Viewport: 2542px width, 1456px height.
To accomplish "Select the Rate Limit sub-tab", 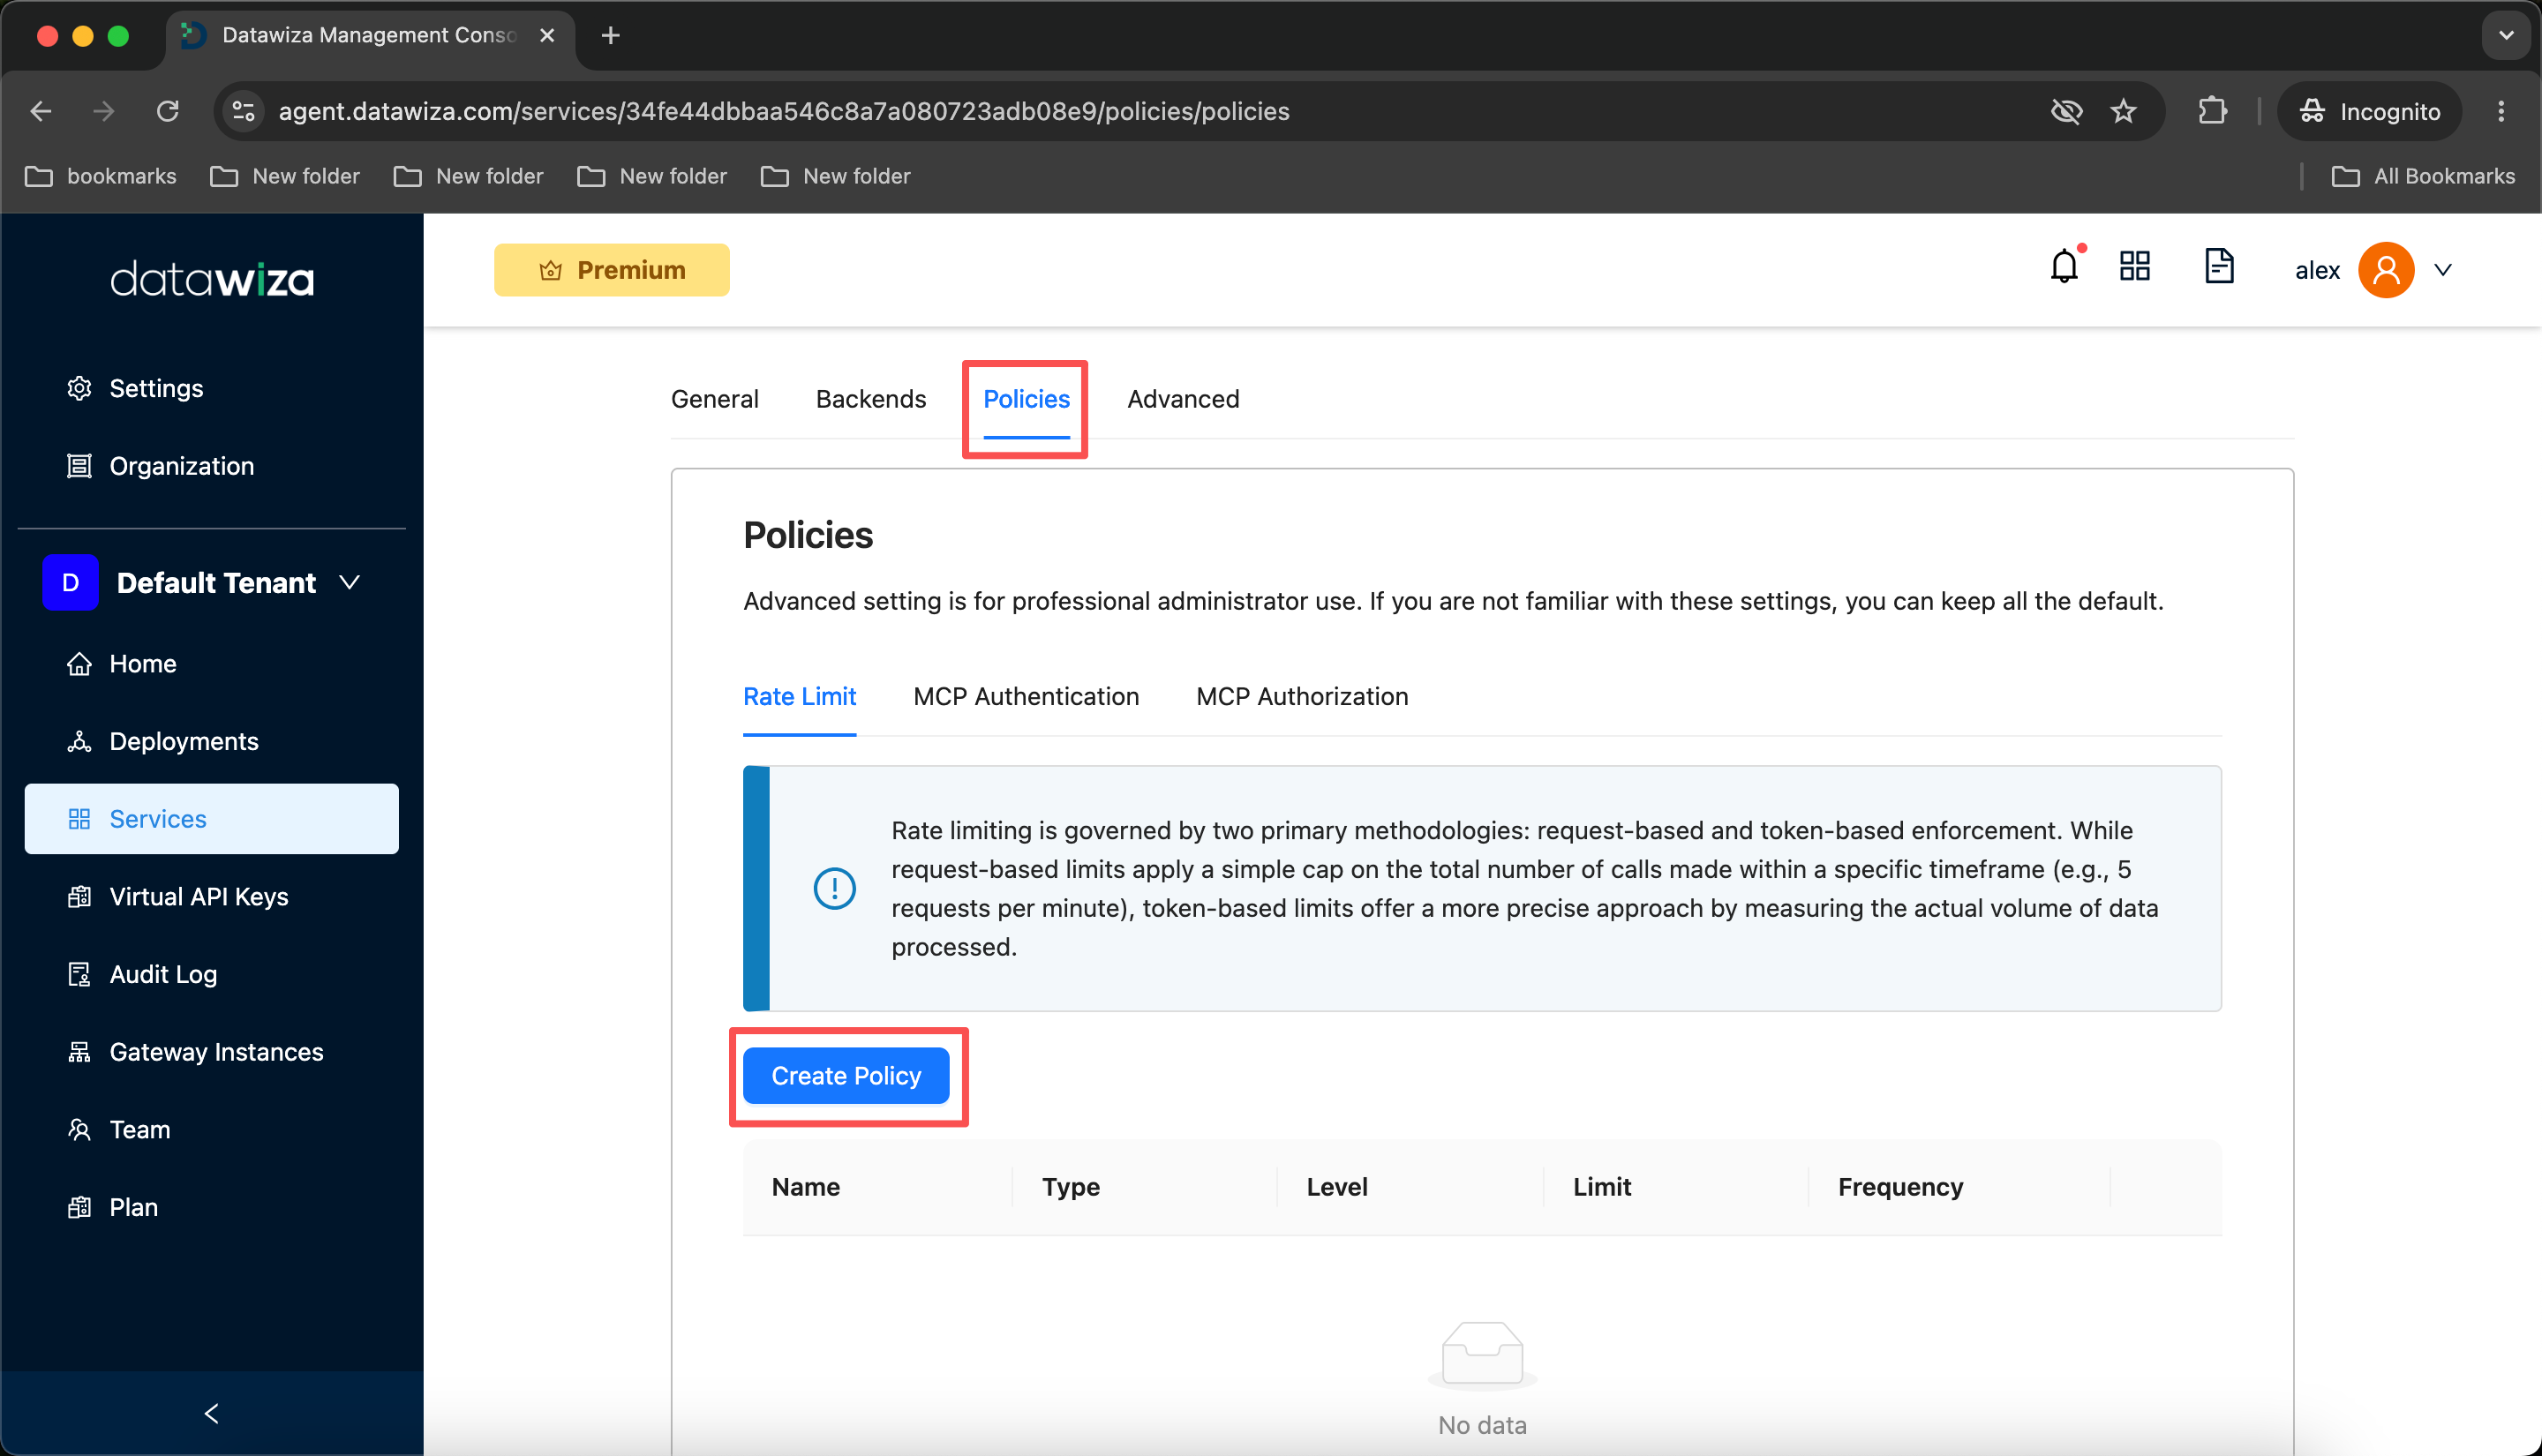I will [x=799, y=696].
